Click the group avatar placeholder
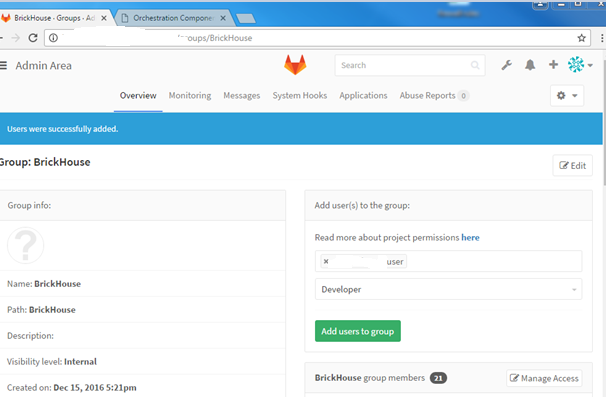 click(x=26, y=245)
